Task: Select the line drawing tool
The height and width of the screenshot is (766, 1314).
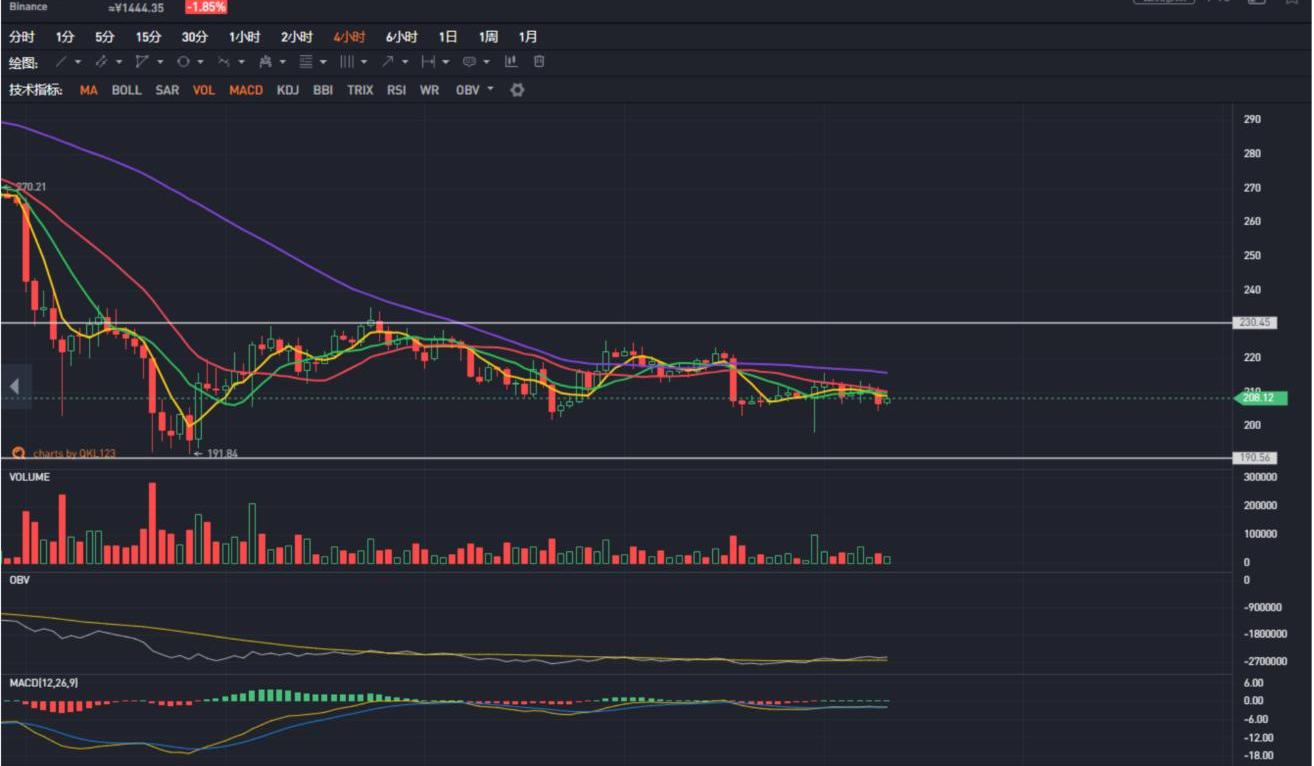Action: coord(61,62)
